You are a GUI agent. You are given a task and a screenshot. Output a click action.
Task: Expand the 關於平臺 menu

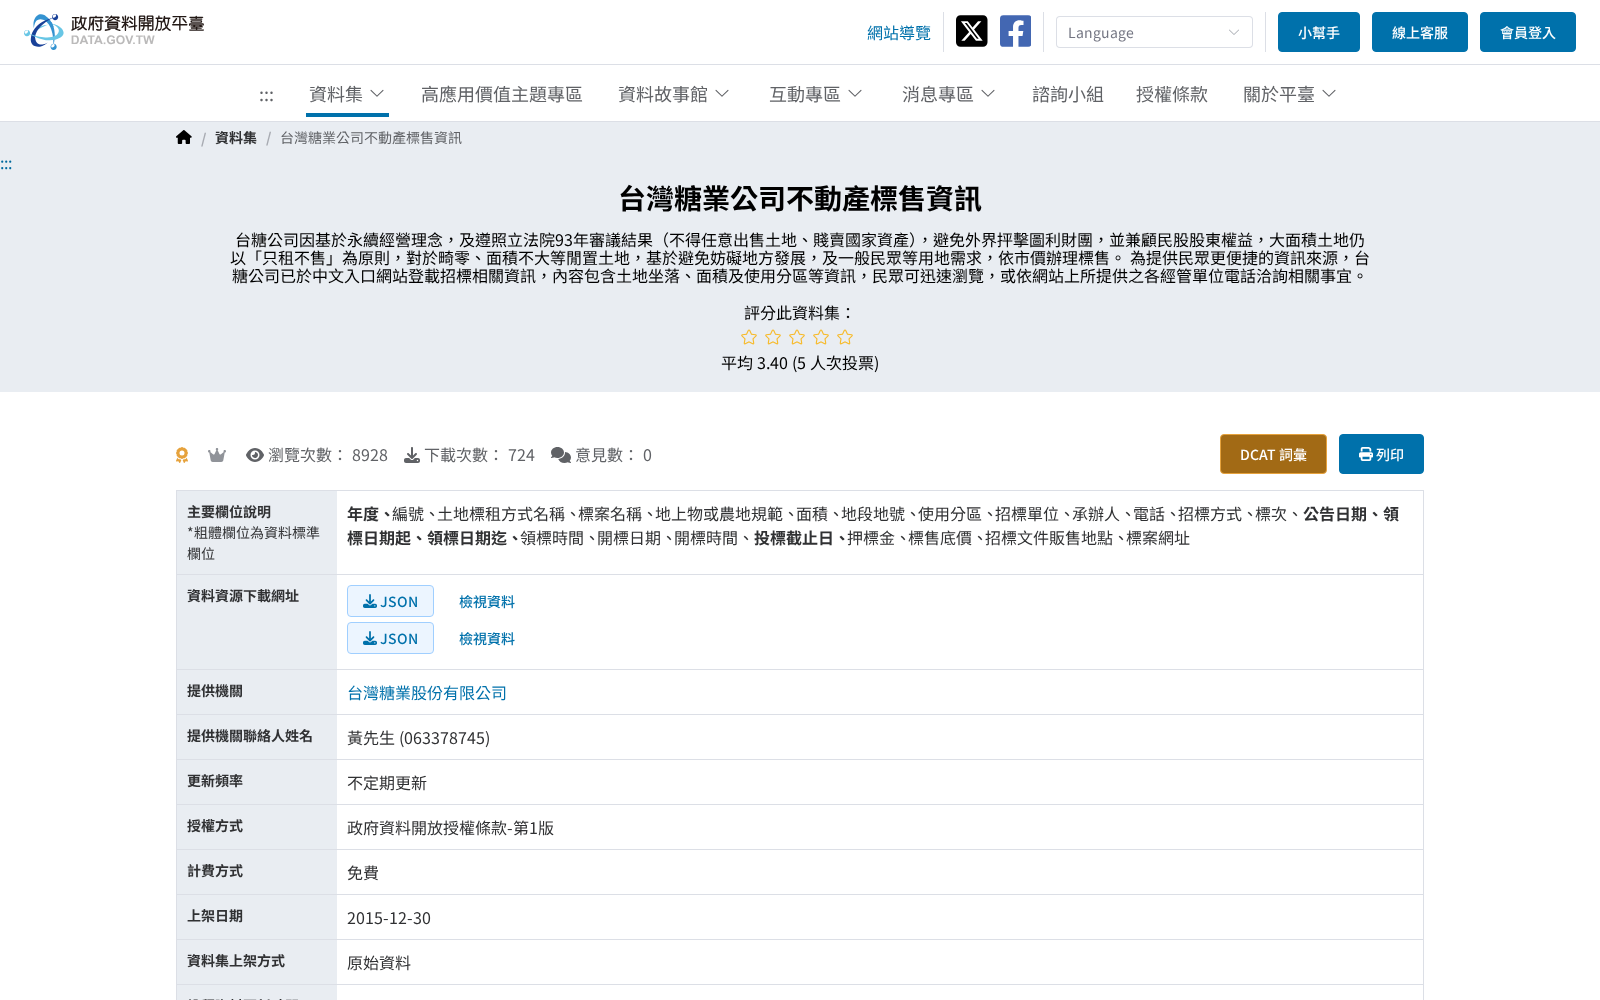coord(1290,94)
